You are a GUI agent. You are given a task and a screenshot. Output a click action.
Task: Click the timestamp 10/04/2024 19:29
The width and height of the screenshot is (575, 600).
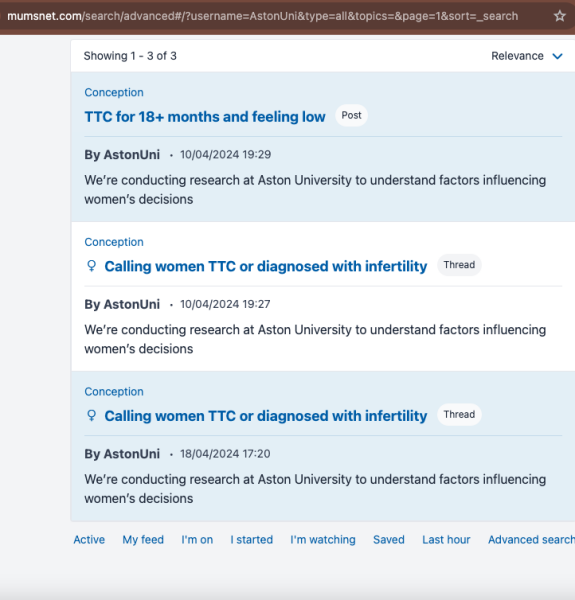[226, 155]
